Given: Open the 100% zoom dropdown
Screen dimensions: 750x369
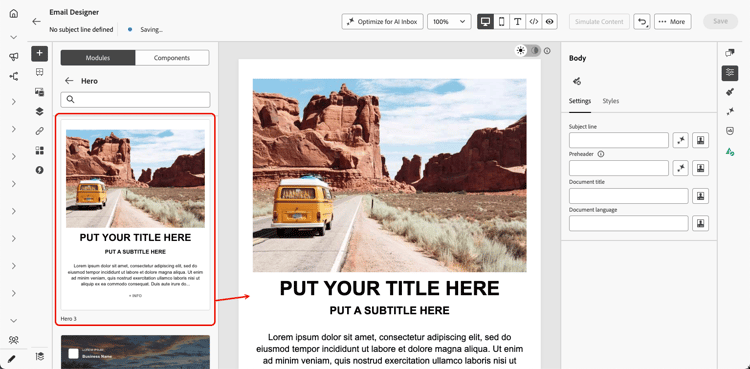Looking at the screenshot, I should coord(449,22).
